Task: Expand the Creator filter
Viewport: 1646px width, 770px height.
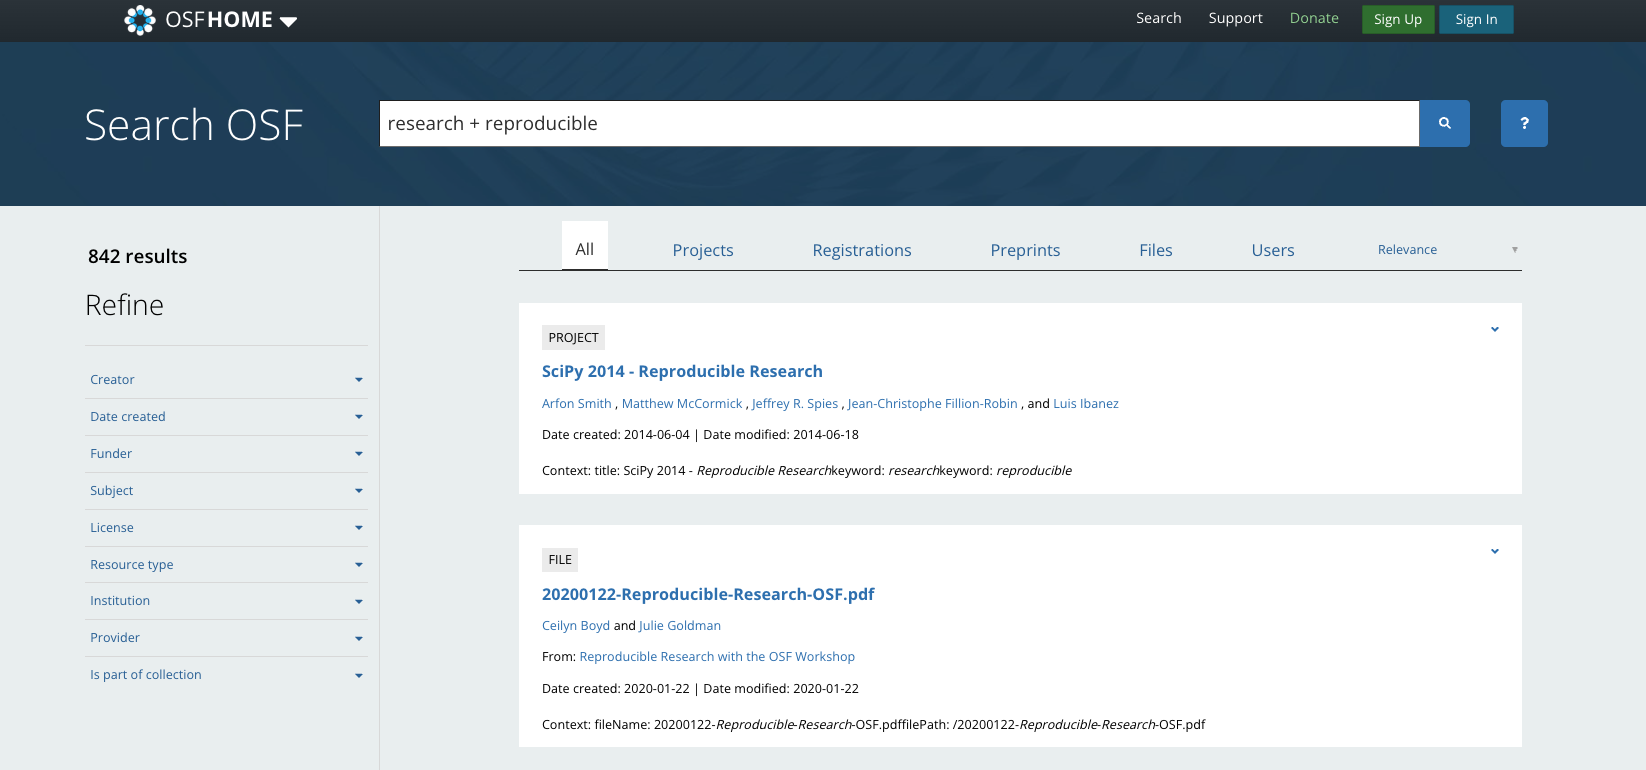Action: (x=227, y=380)
